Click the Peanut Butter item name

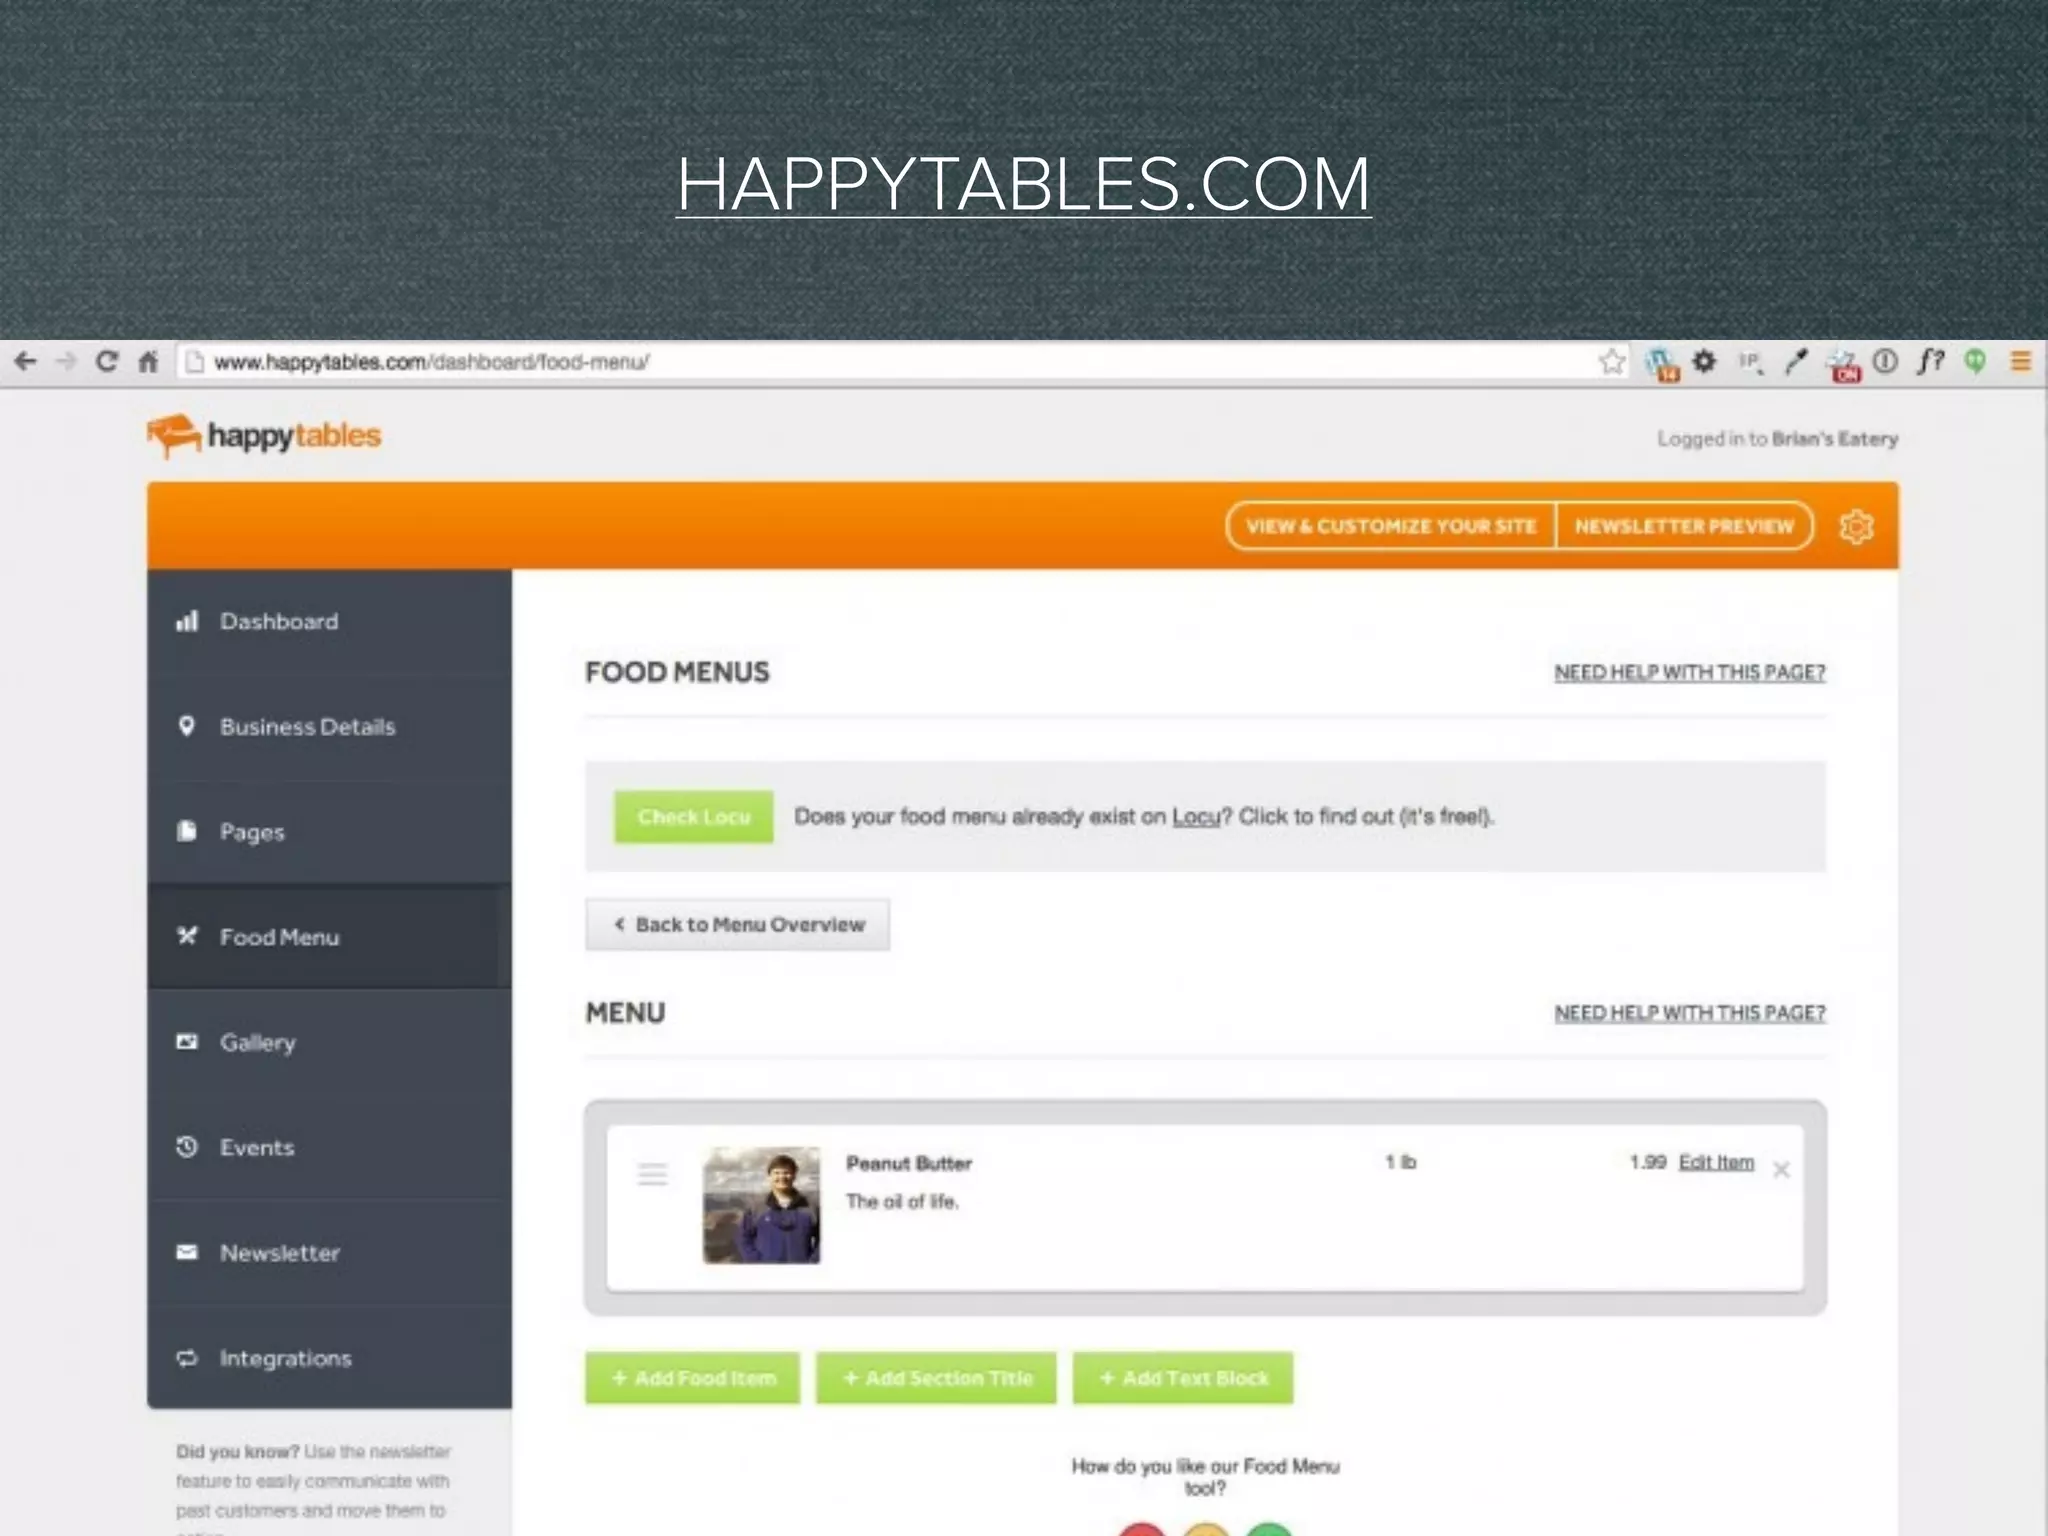pos(909,1164)
